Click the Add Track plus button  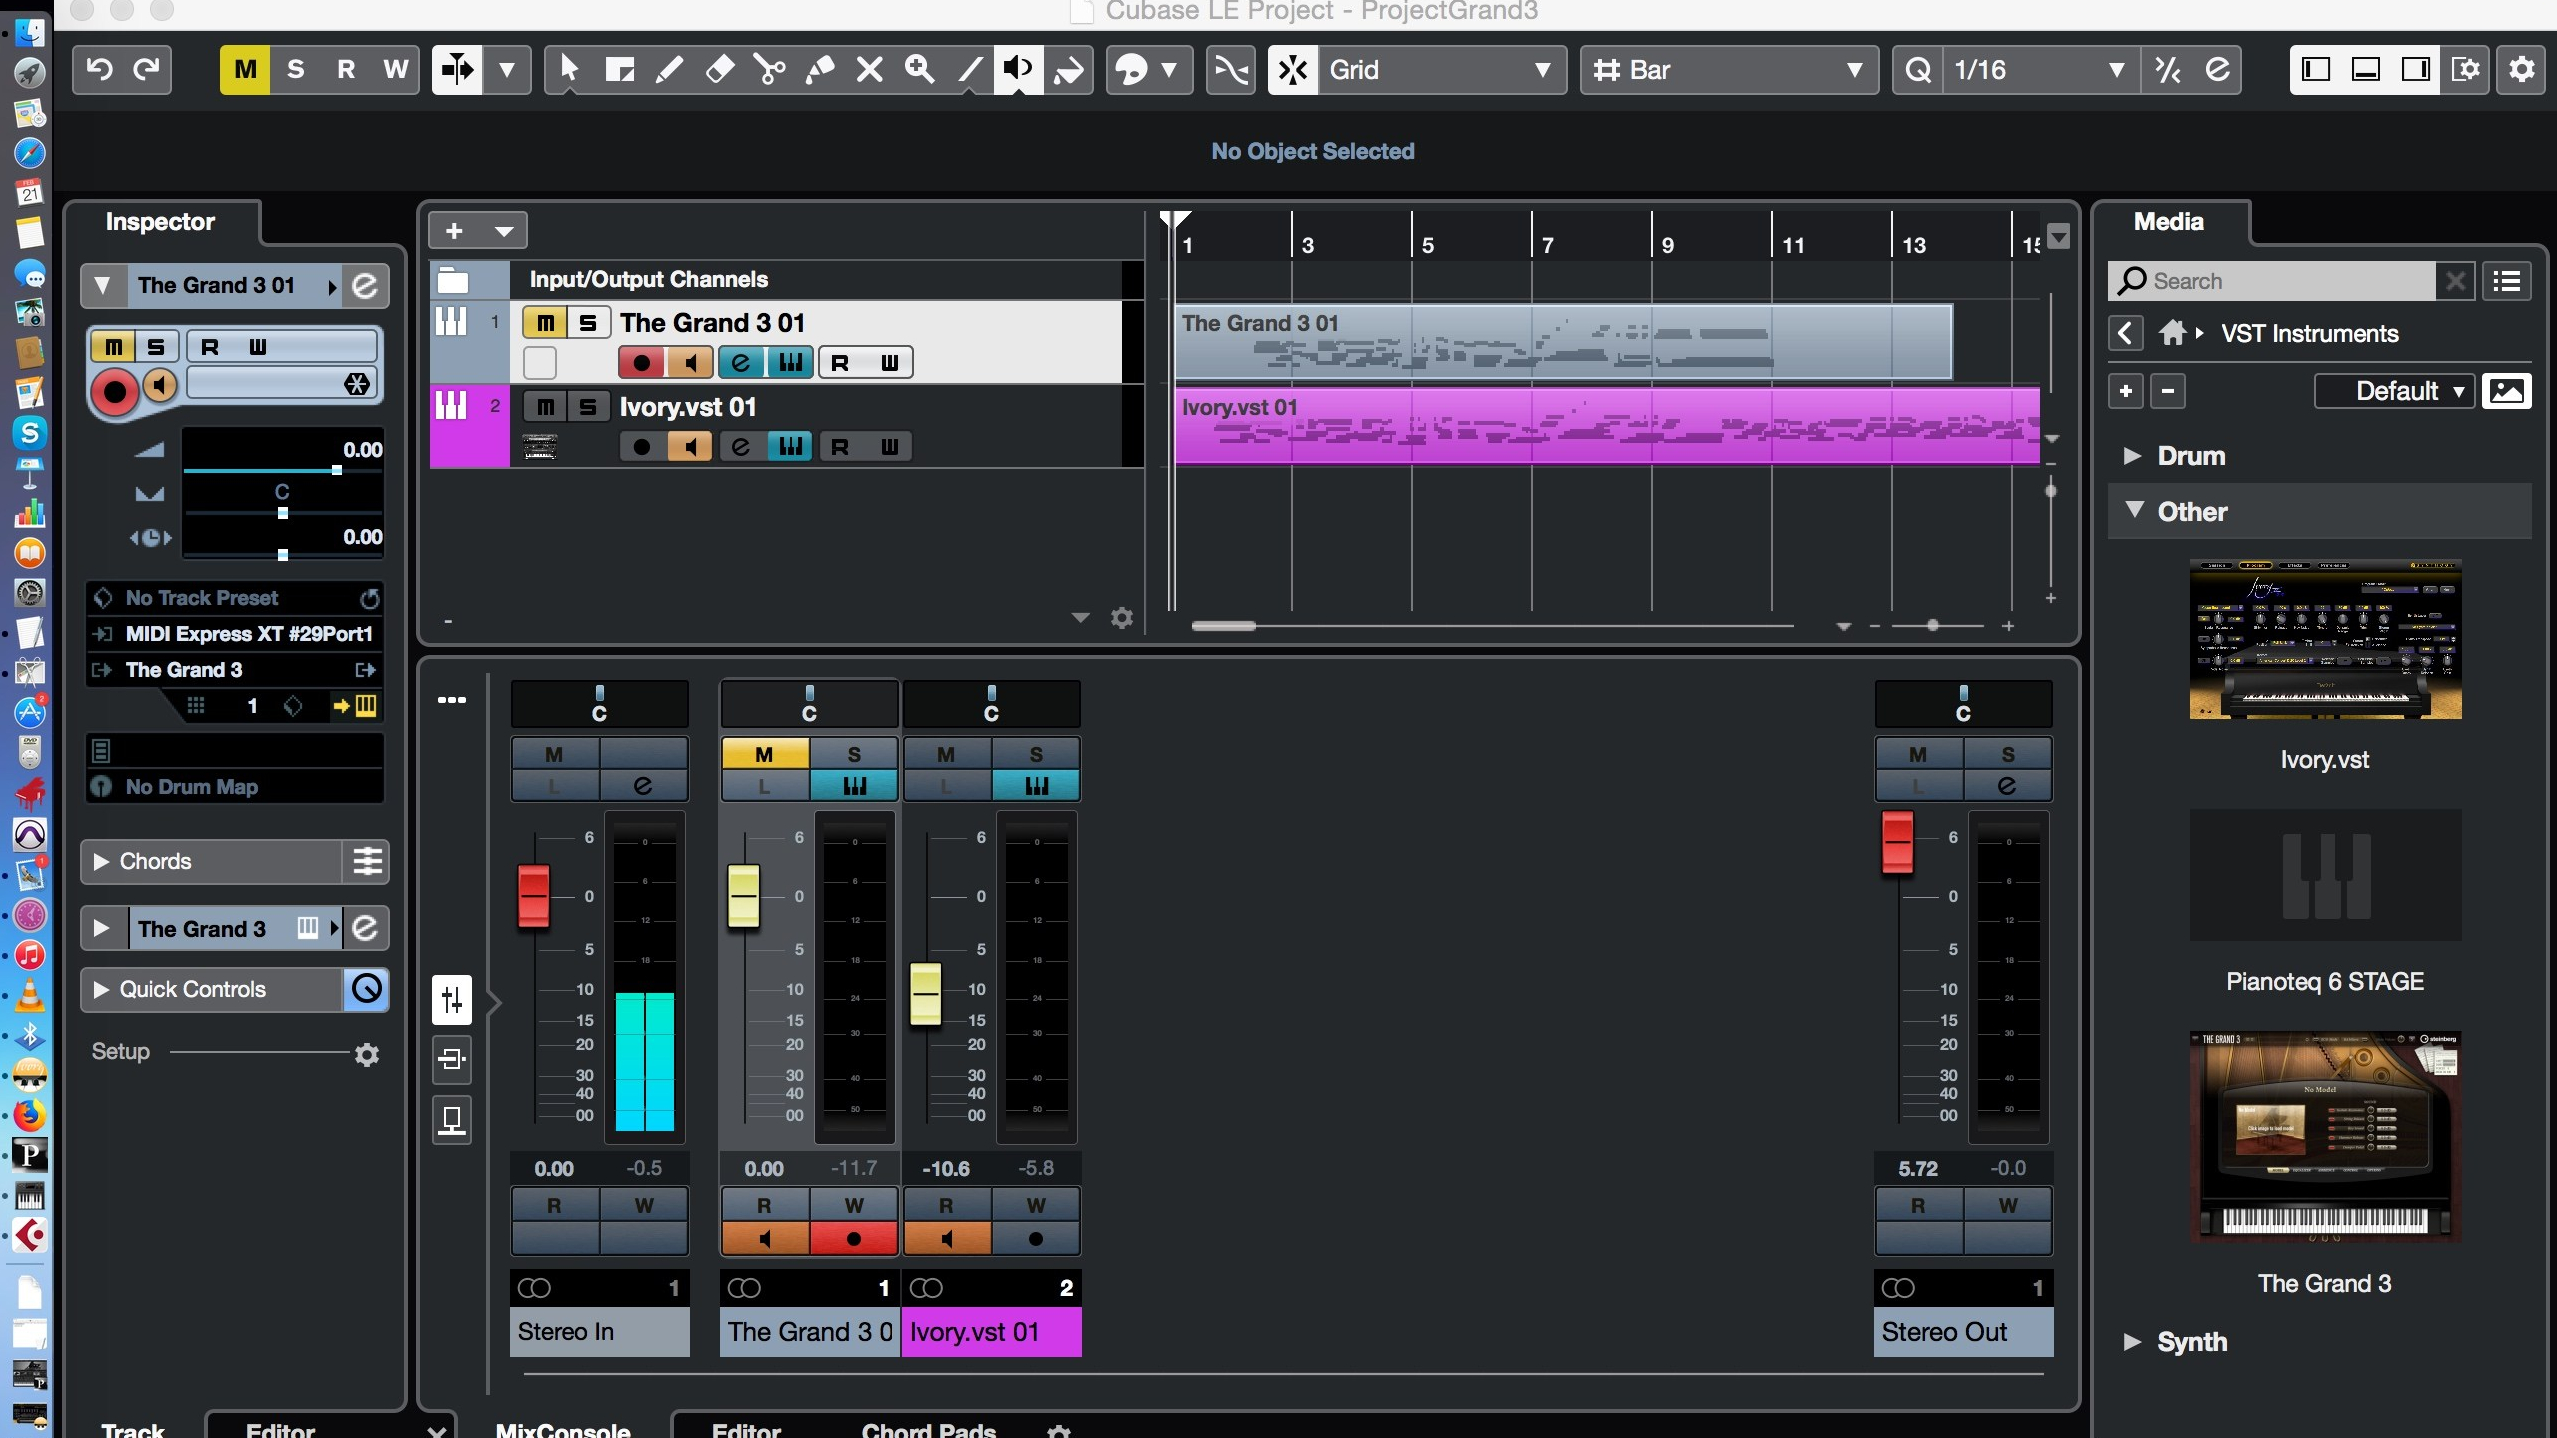coord(454,231)
